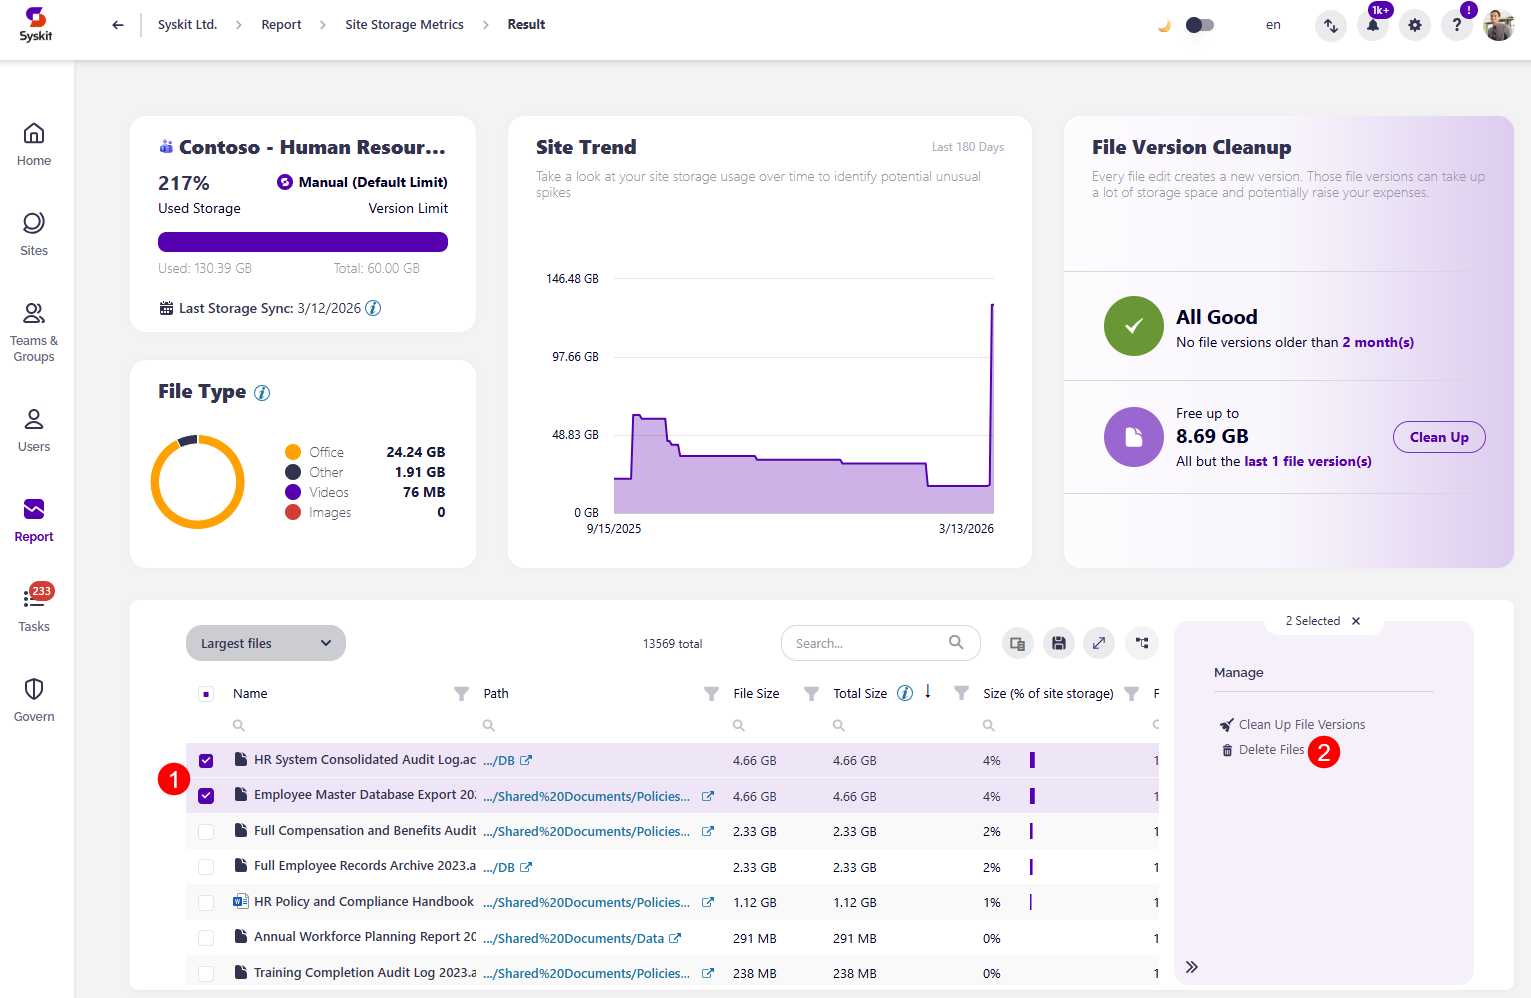
Task: Select the Sites section in the sidebar
Action: (x=33, y=234)
